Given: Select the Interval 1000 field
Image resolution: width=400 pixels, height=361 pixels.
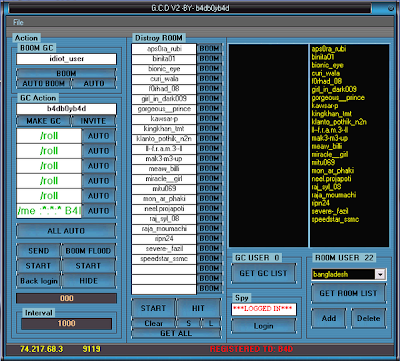Looking at the screenshot, I should click(66, 323).
